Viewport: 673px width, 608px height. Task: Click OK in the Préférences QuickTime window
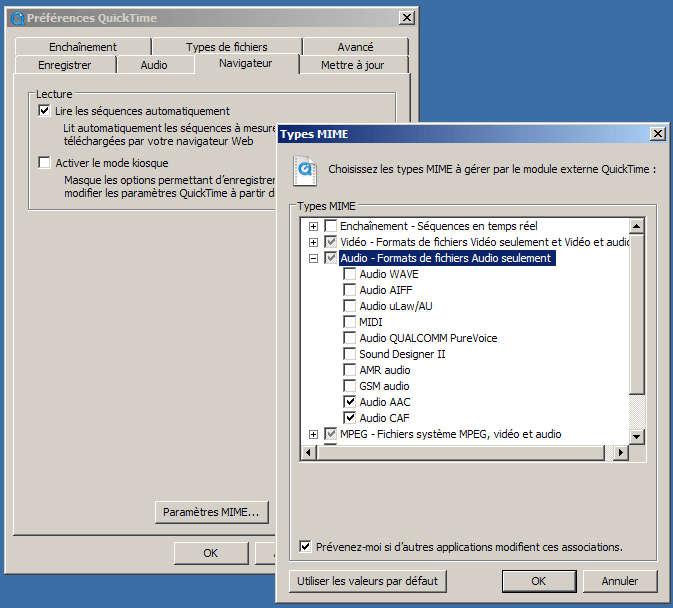(x=211, y=553)
